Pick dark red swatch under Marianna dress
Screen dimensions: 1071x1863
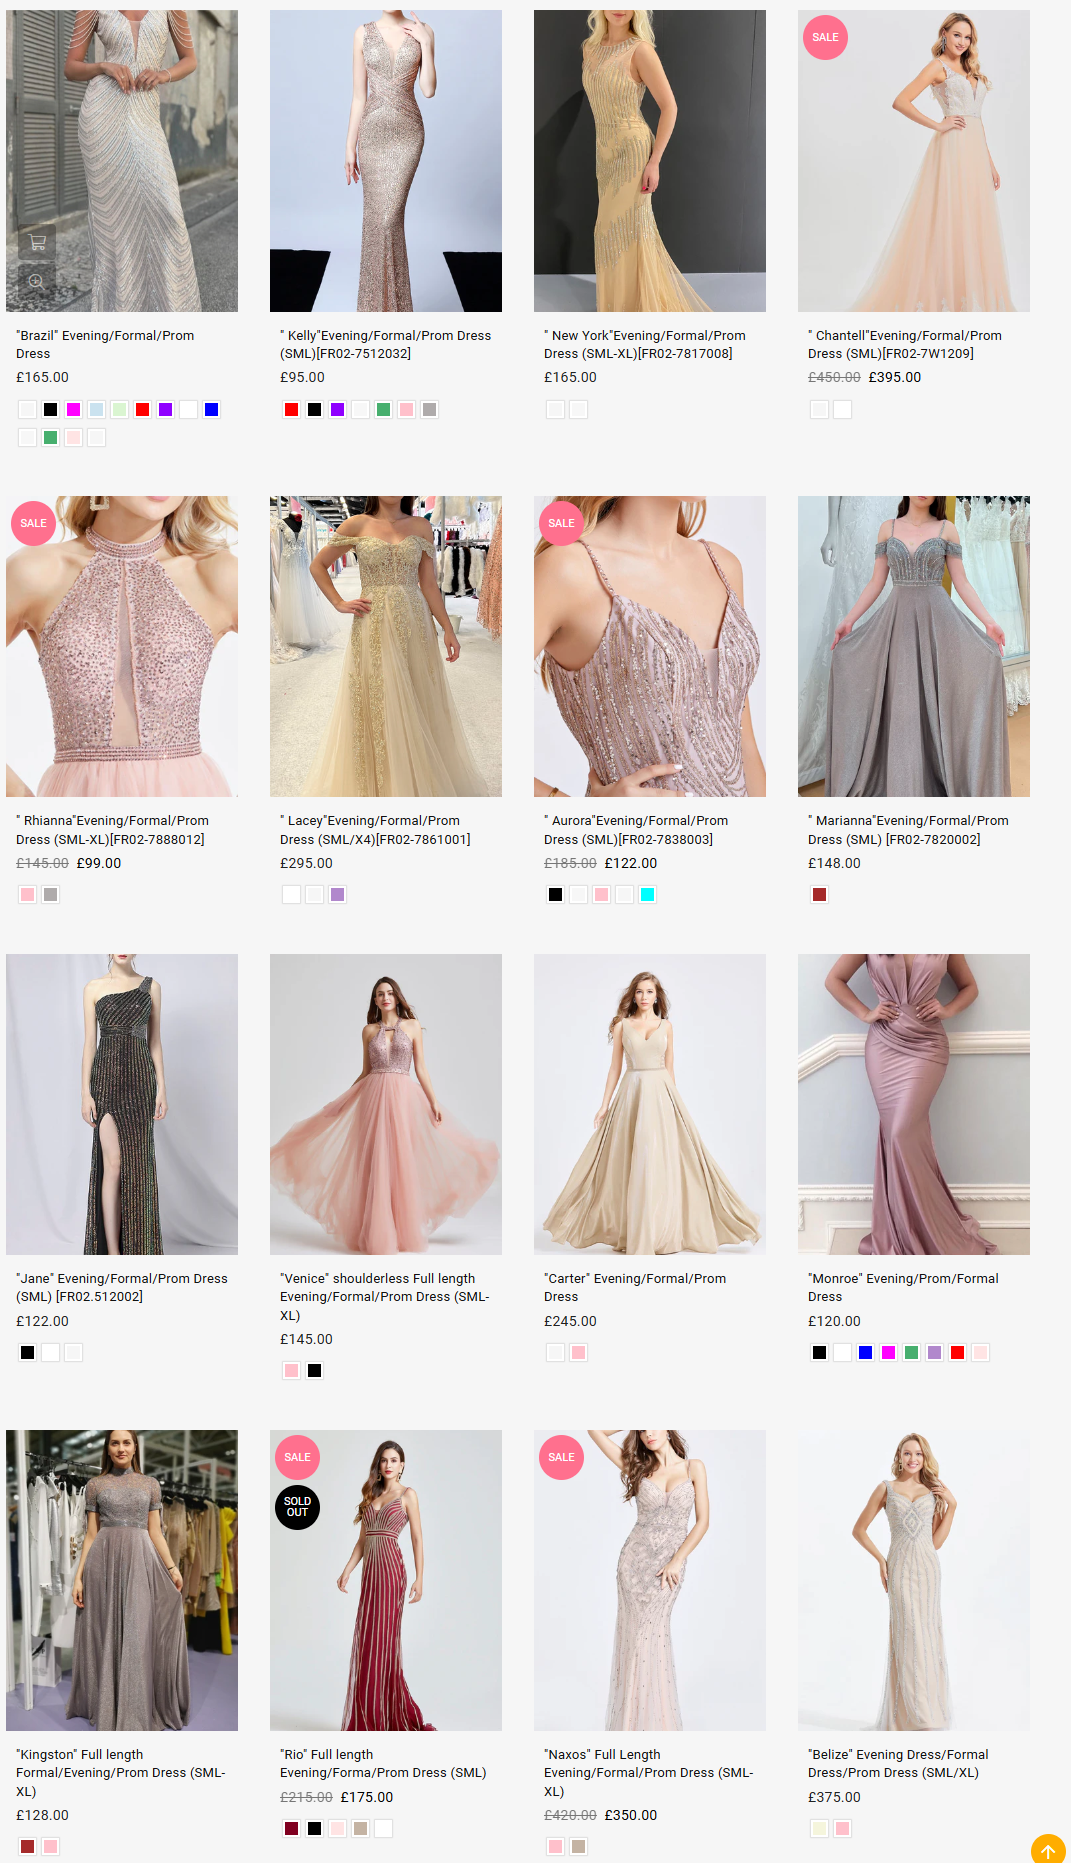coord(819,894)
